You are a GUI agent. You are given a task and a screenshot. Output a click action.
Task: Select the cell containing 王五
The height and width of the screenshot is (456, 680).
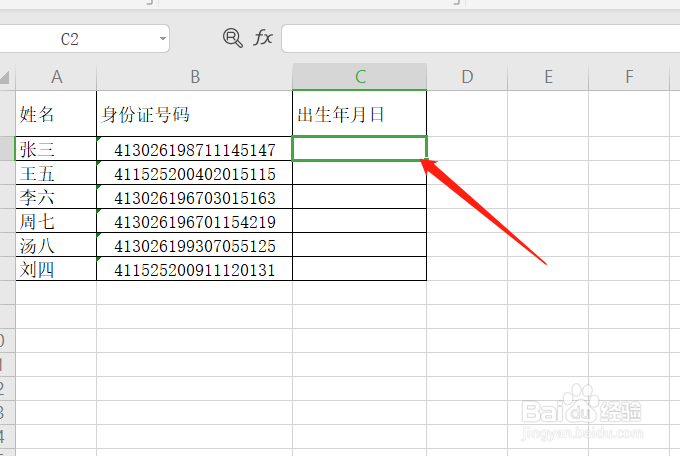click(x=56, y=173)
